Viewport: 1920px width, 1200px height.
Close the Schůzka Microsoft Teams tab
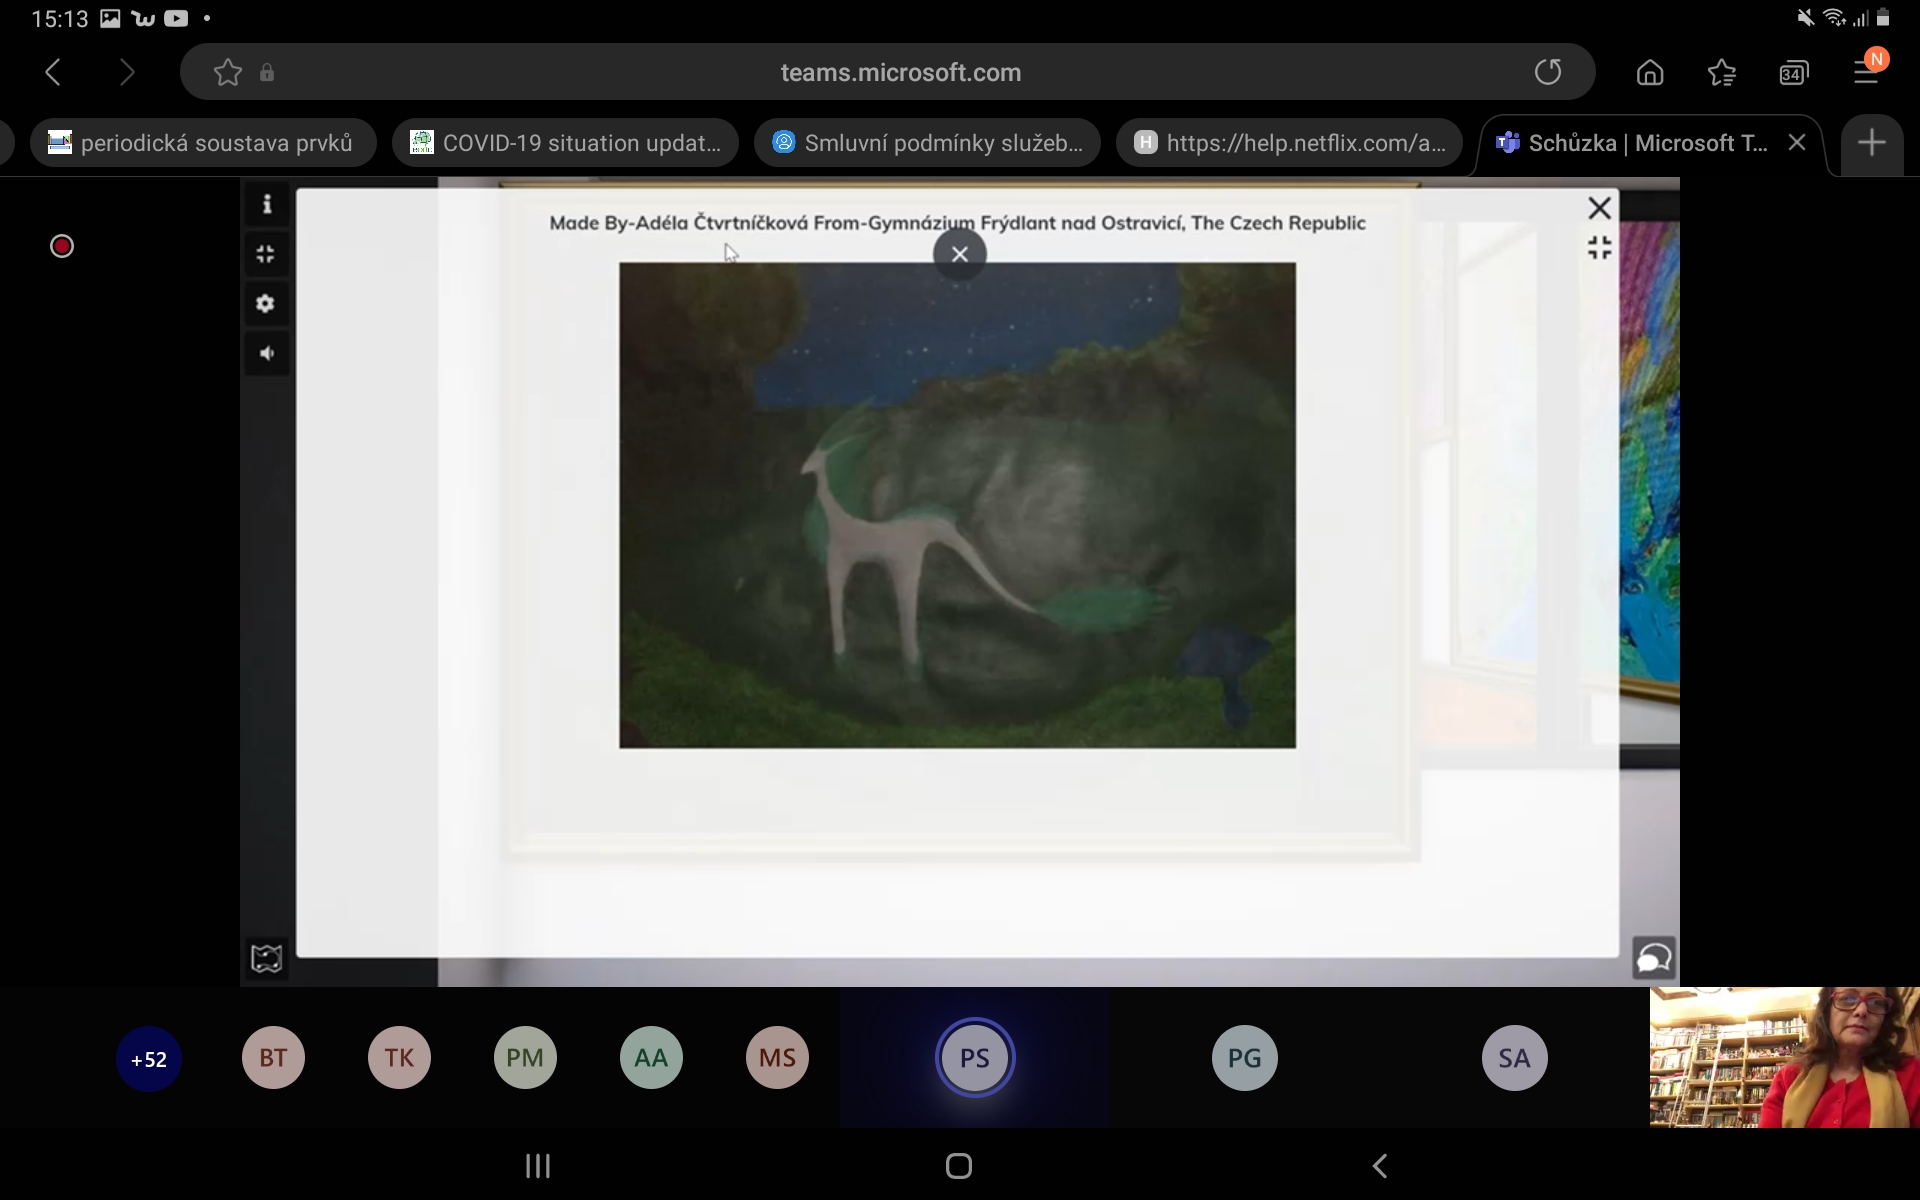tap(1797, 142)
